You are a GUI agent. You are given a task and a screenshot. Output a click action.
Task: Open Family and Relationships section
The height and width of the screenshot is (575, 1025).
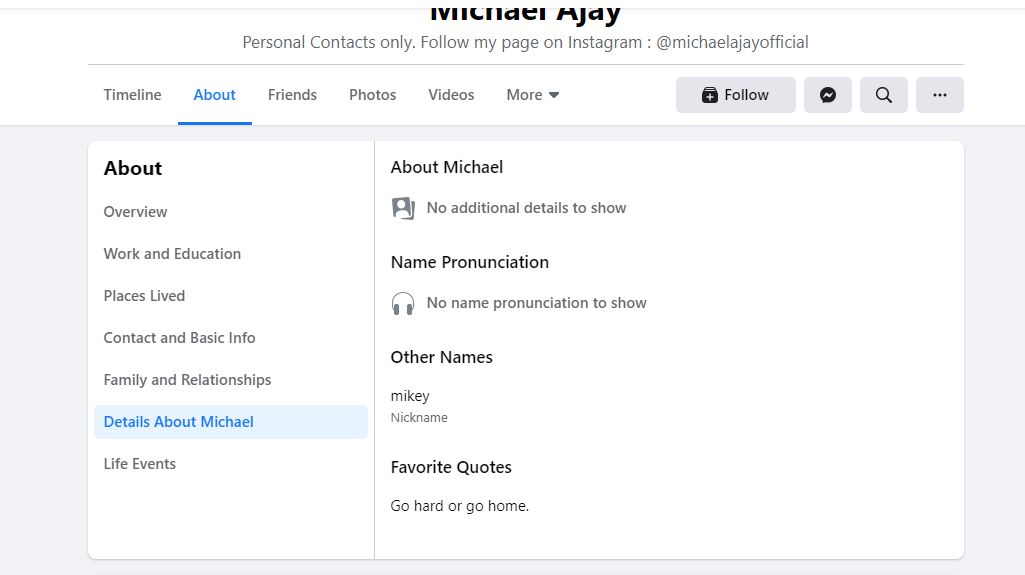[187, 380]
